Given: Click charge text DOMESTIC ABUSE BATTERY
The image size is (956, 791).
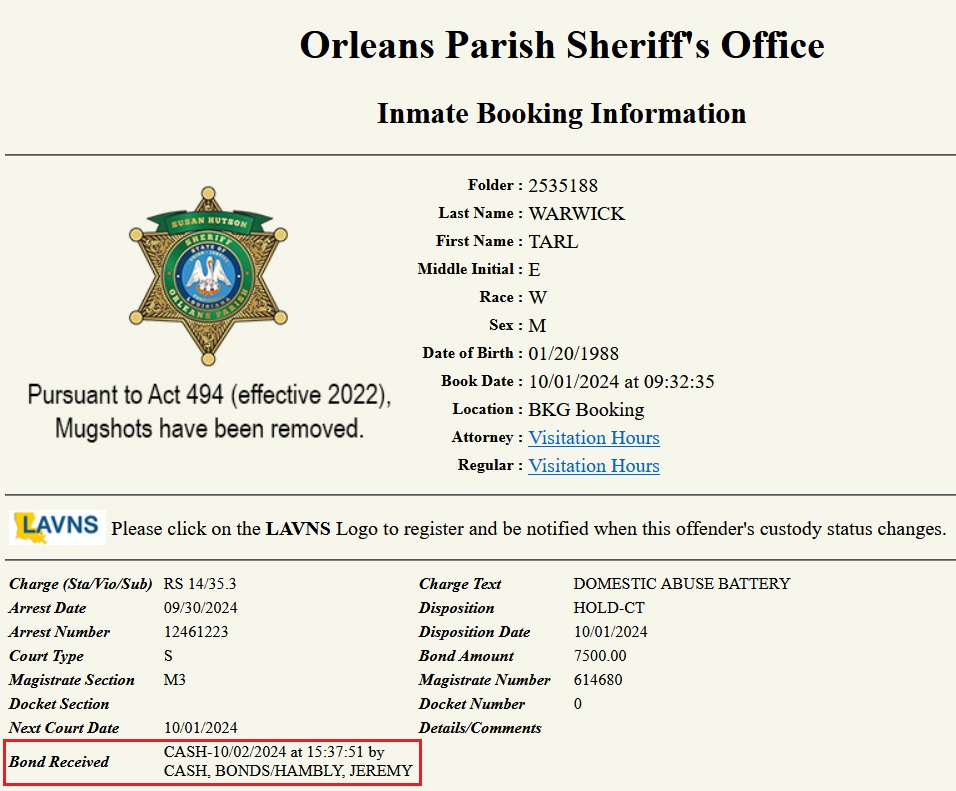Looking at the screenshot, I should pyautogui.click(x=682, y=584).
